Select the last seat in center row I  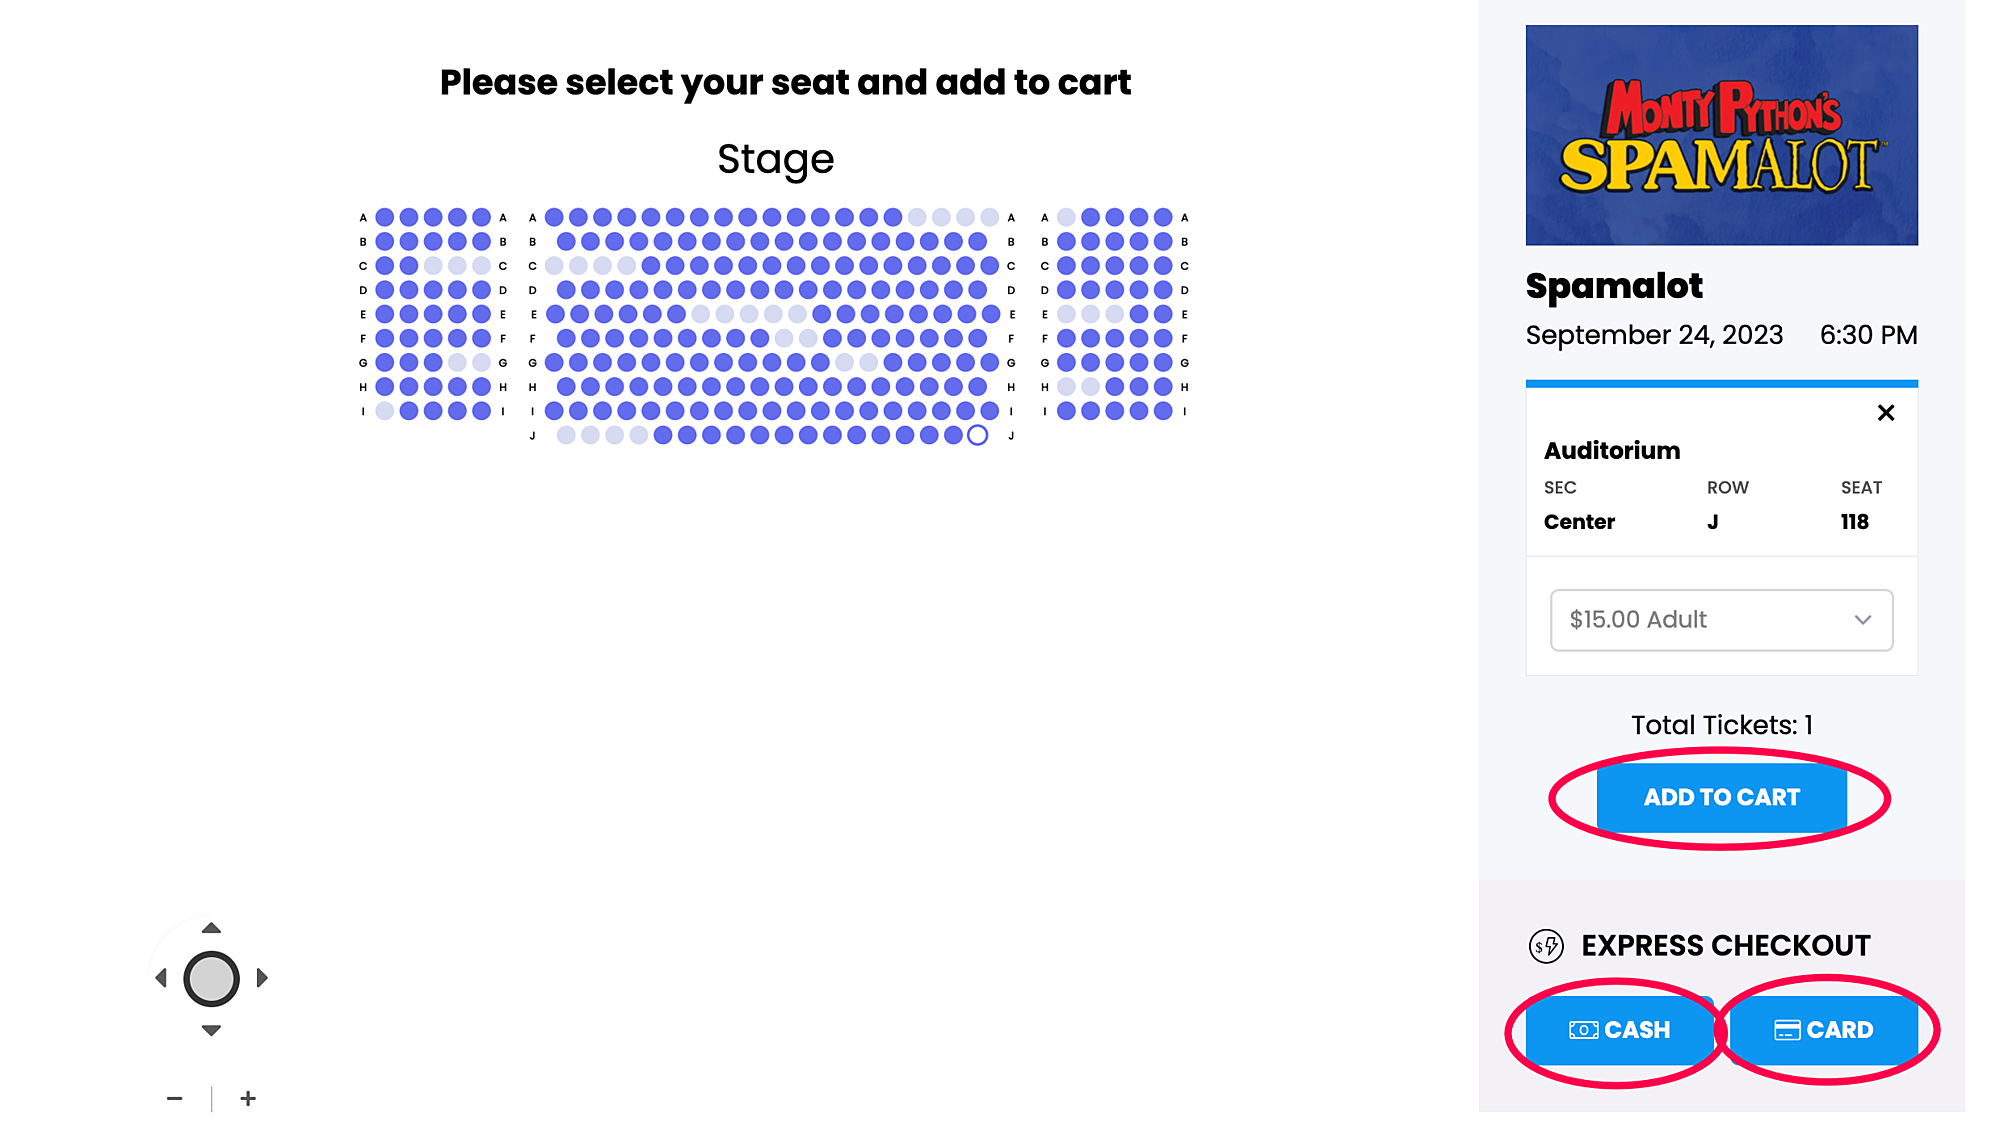[989, 411]
